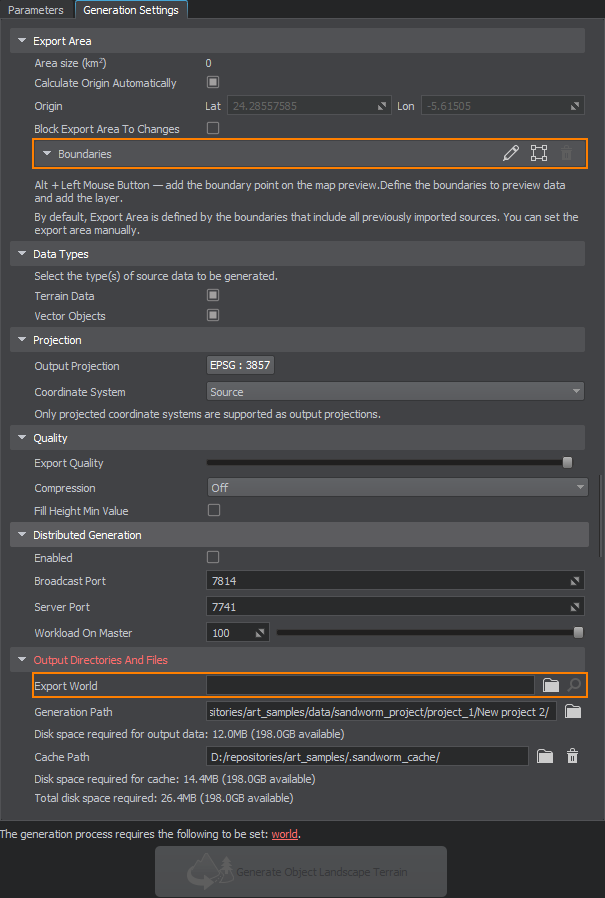The height and width of the screenshot is (898, 605).
Task: Browse folder for Generation Path
Action: click(572, 712)
